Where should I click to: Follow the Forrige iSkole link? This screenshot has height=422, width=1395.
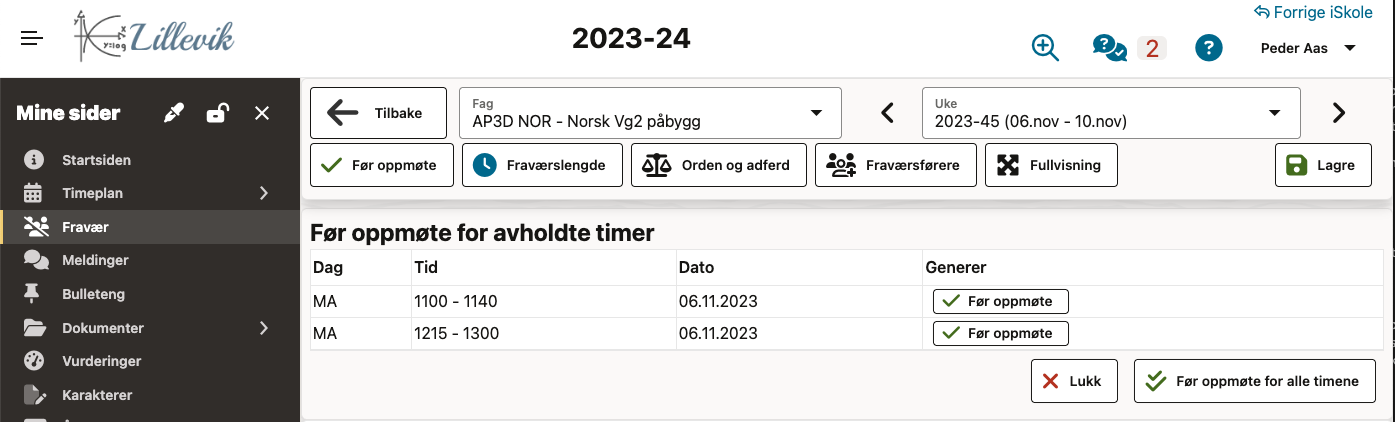tap(1314, 12)
